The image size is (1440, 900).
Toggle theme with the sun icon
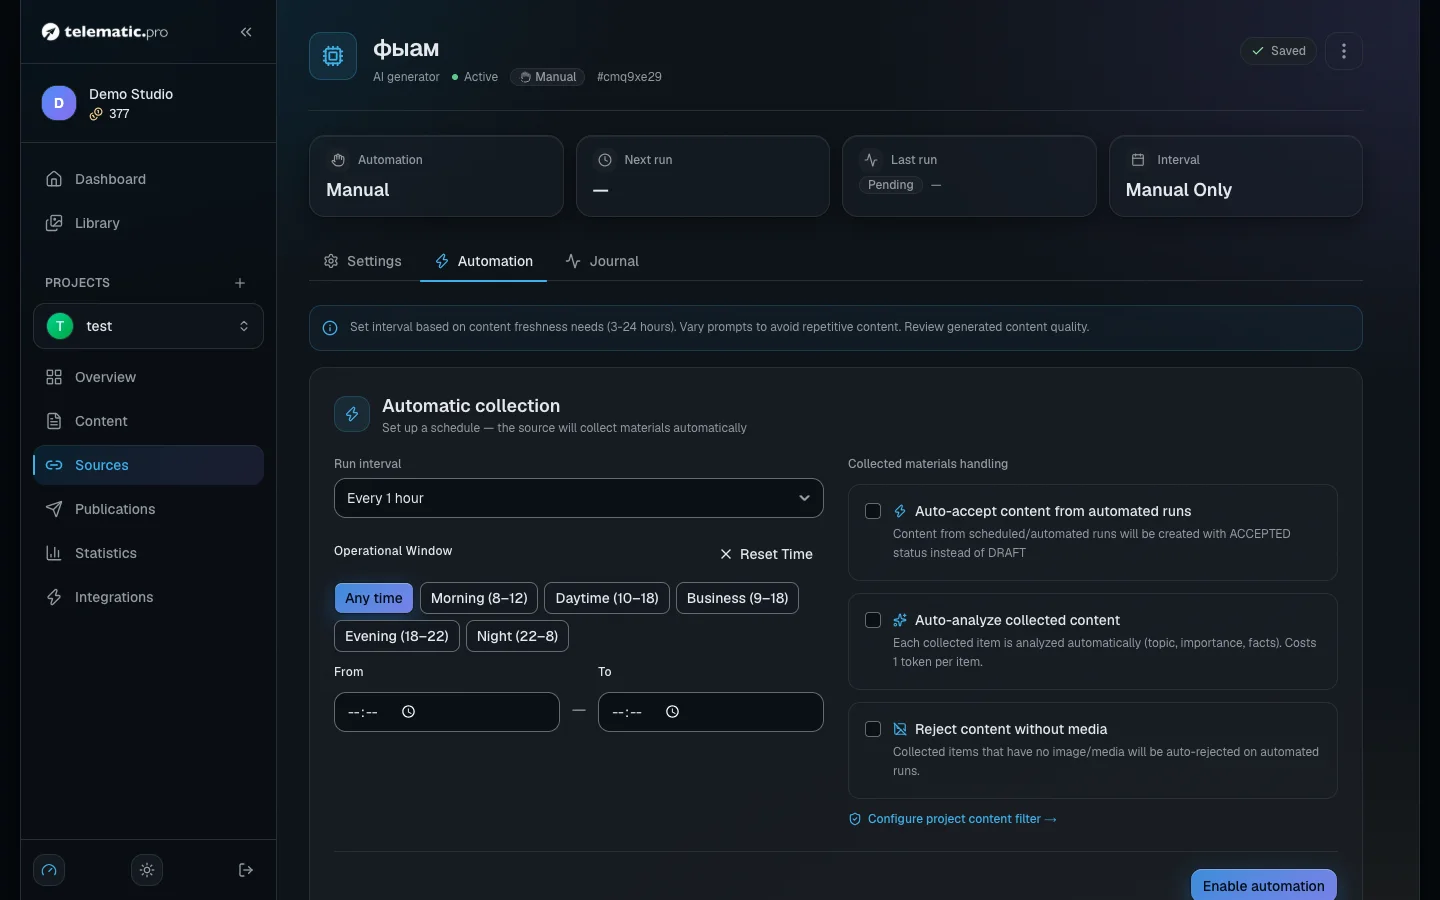point(147,870)
